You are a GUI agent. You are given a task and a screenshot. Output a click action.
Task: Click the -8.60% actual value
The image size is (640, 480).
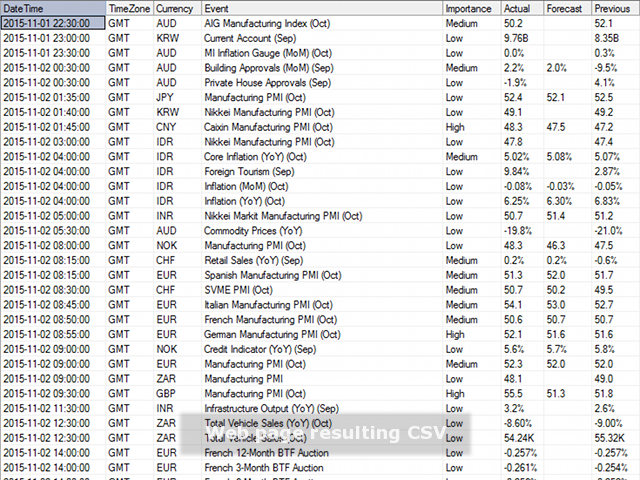519,423
